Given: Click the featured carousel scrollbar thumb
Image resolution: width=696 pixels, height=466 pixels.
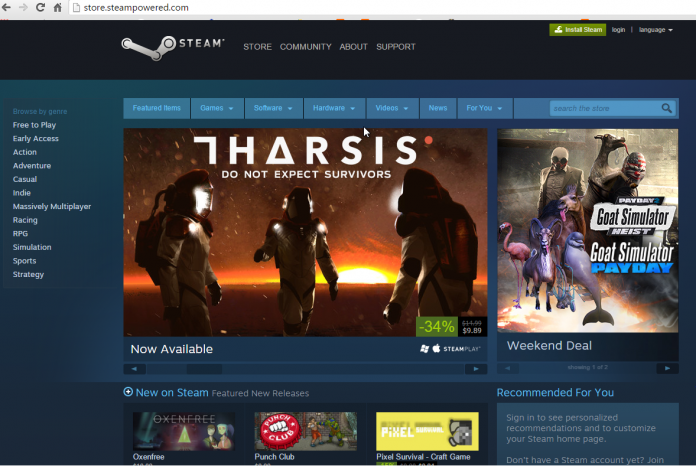Looking at the screenshot, I should tap(204, 369).
